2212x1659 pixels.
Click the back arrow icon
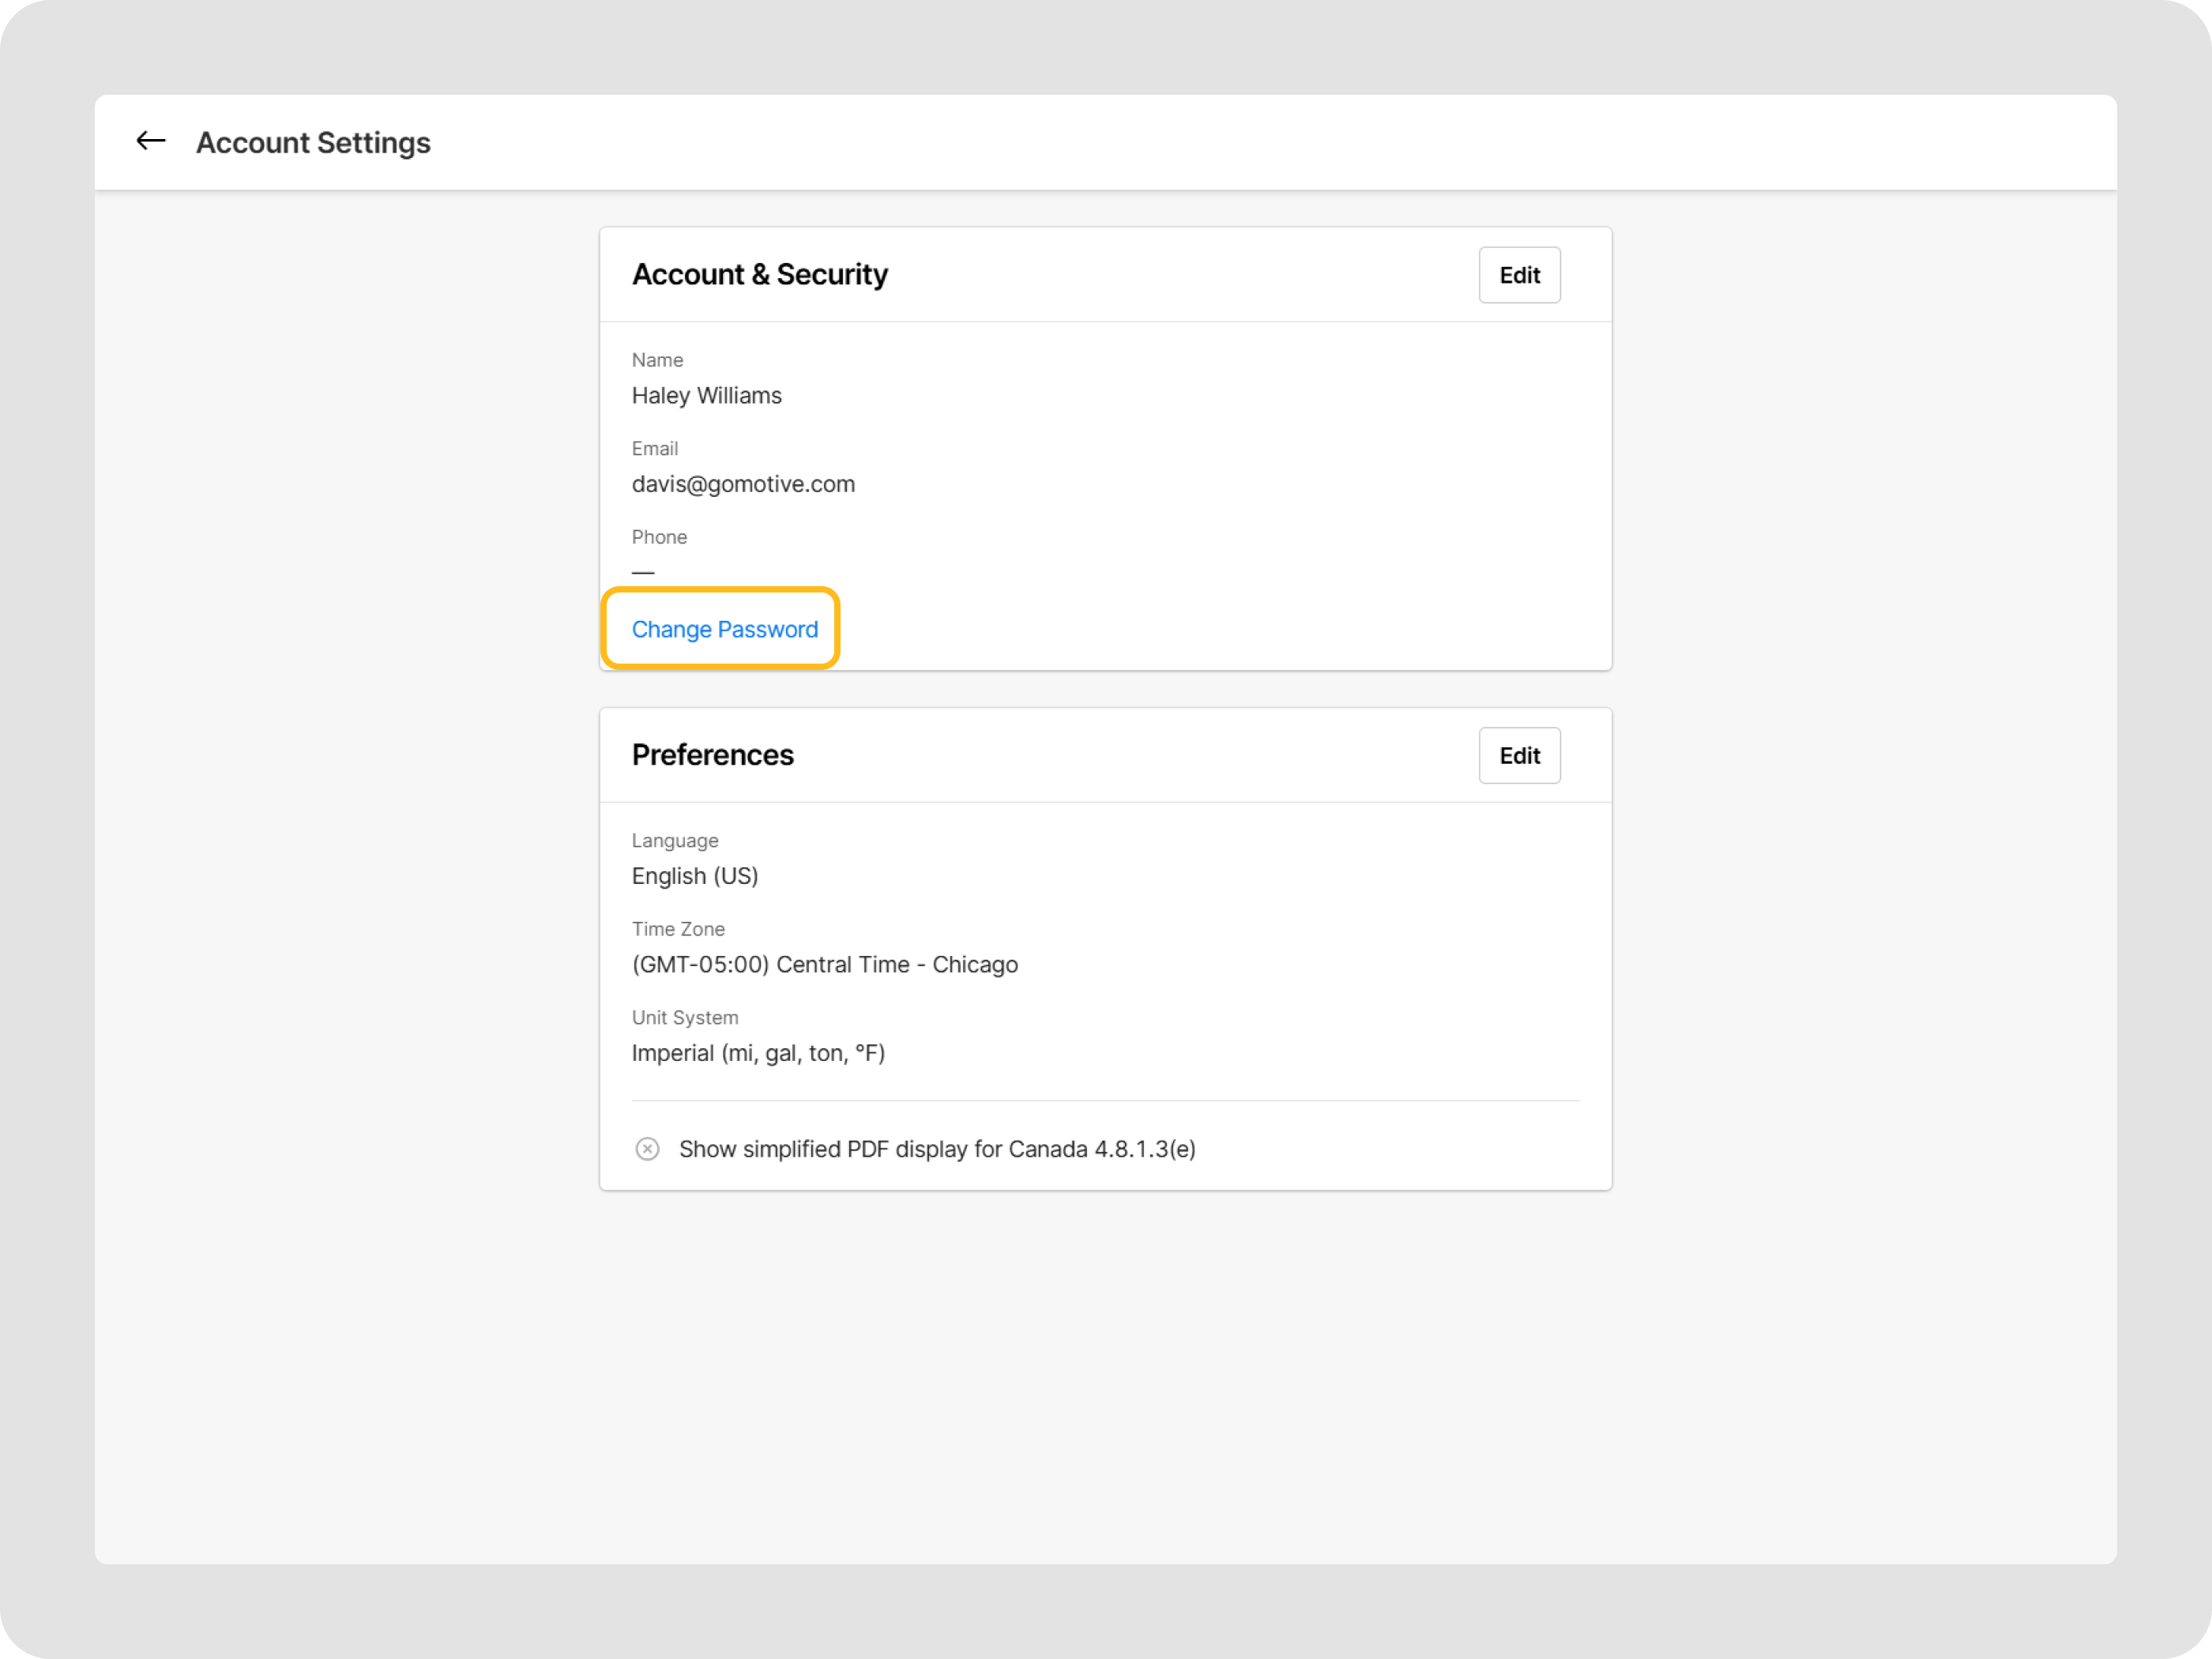(x=151, y=141)
